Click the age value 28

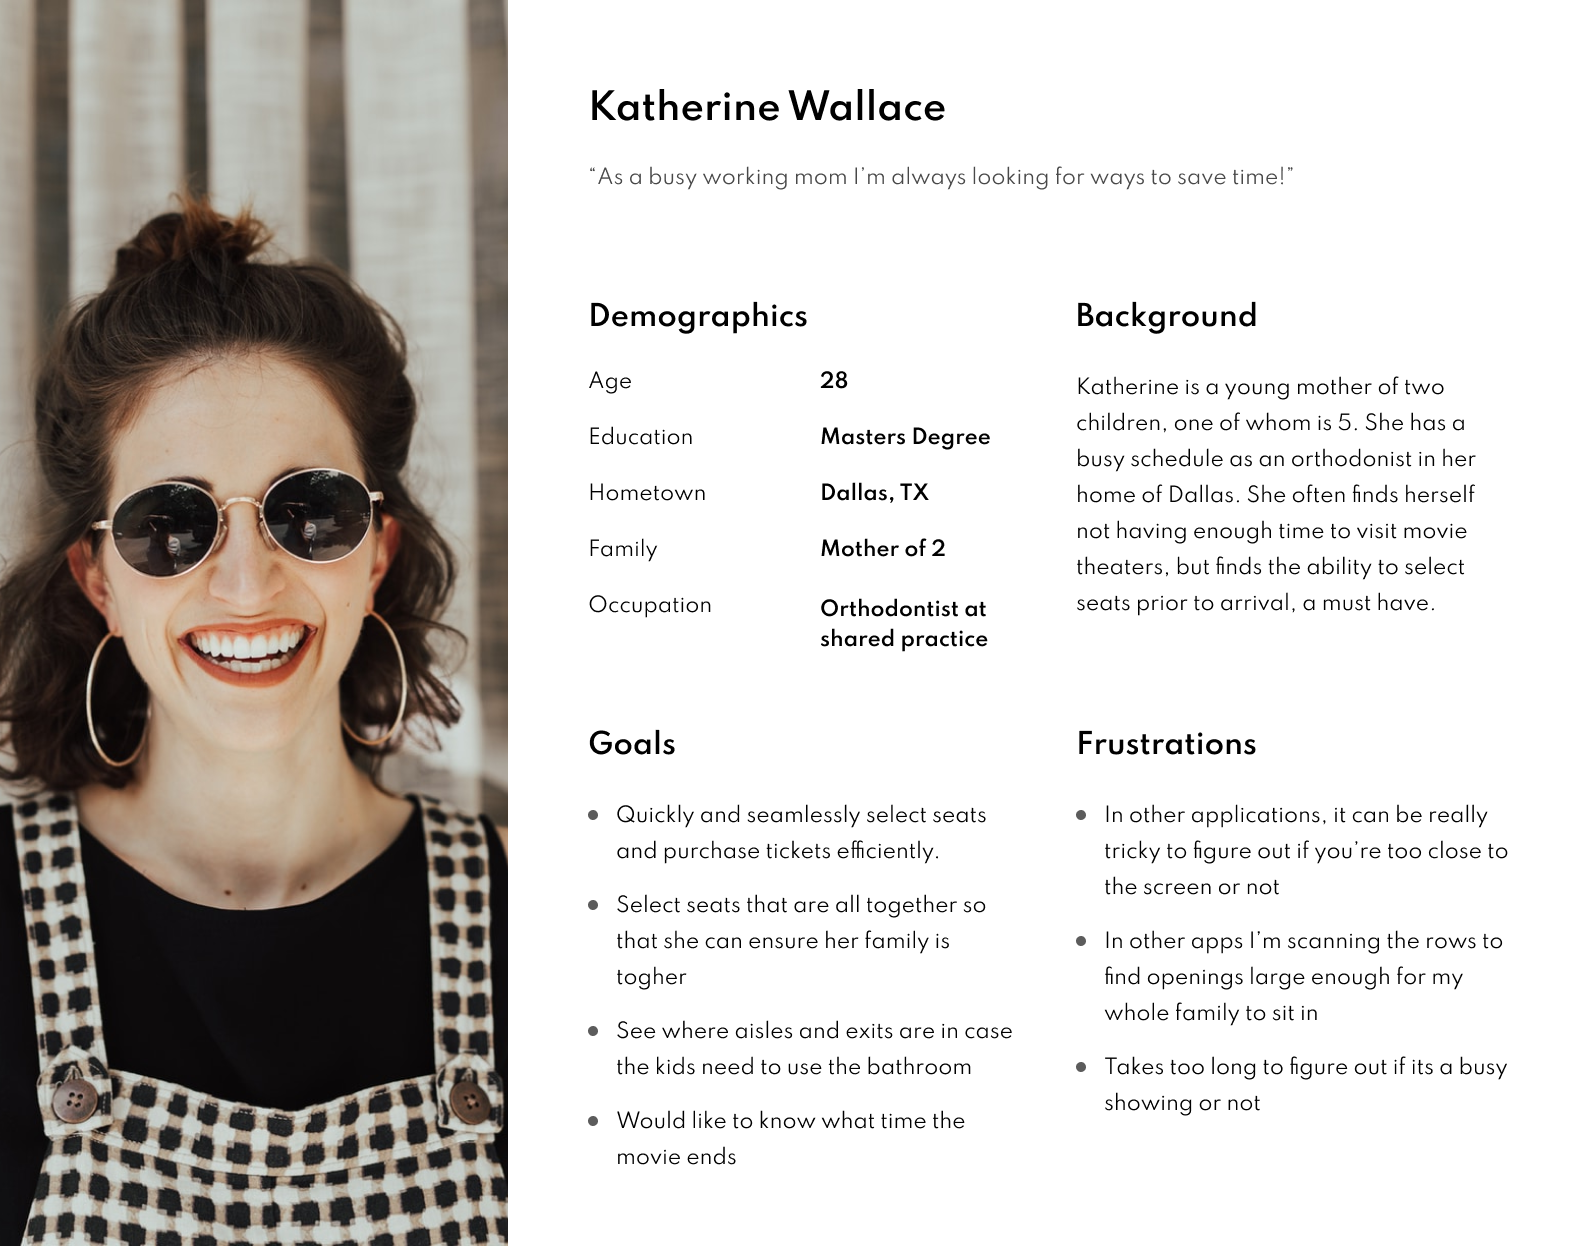(x=833, y=380)
